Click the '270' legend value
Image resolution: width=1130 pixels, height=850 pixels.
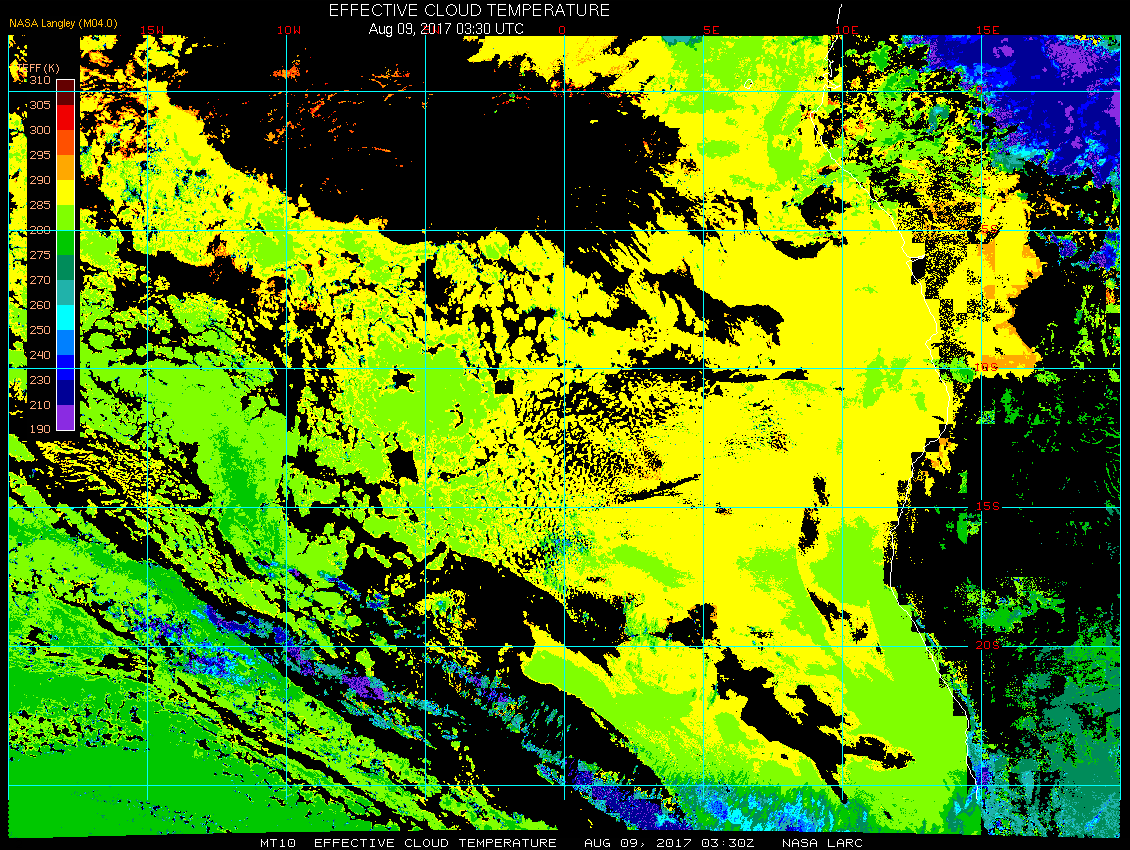pos(40,280)
